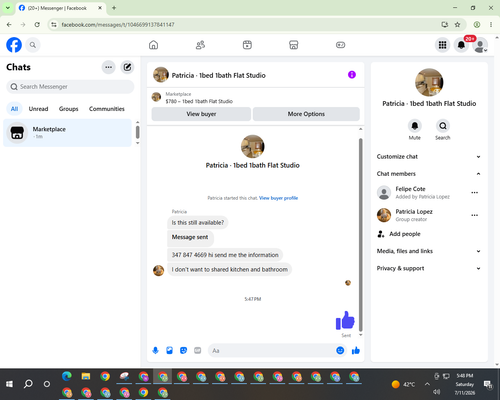Go back with the browser back arrow
The width and height of the screenshot is (500, 400).
(9, 25)
